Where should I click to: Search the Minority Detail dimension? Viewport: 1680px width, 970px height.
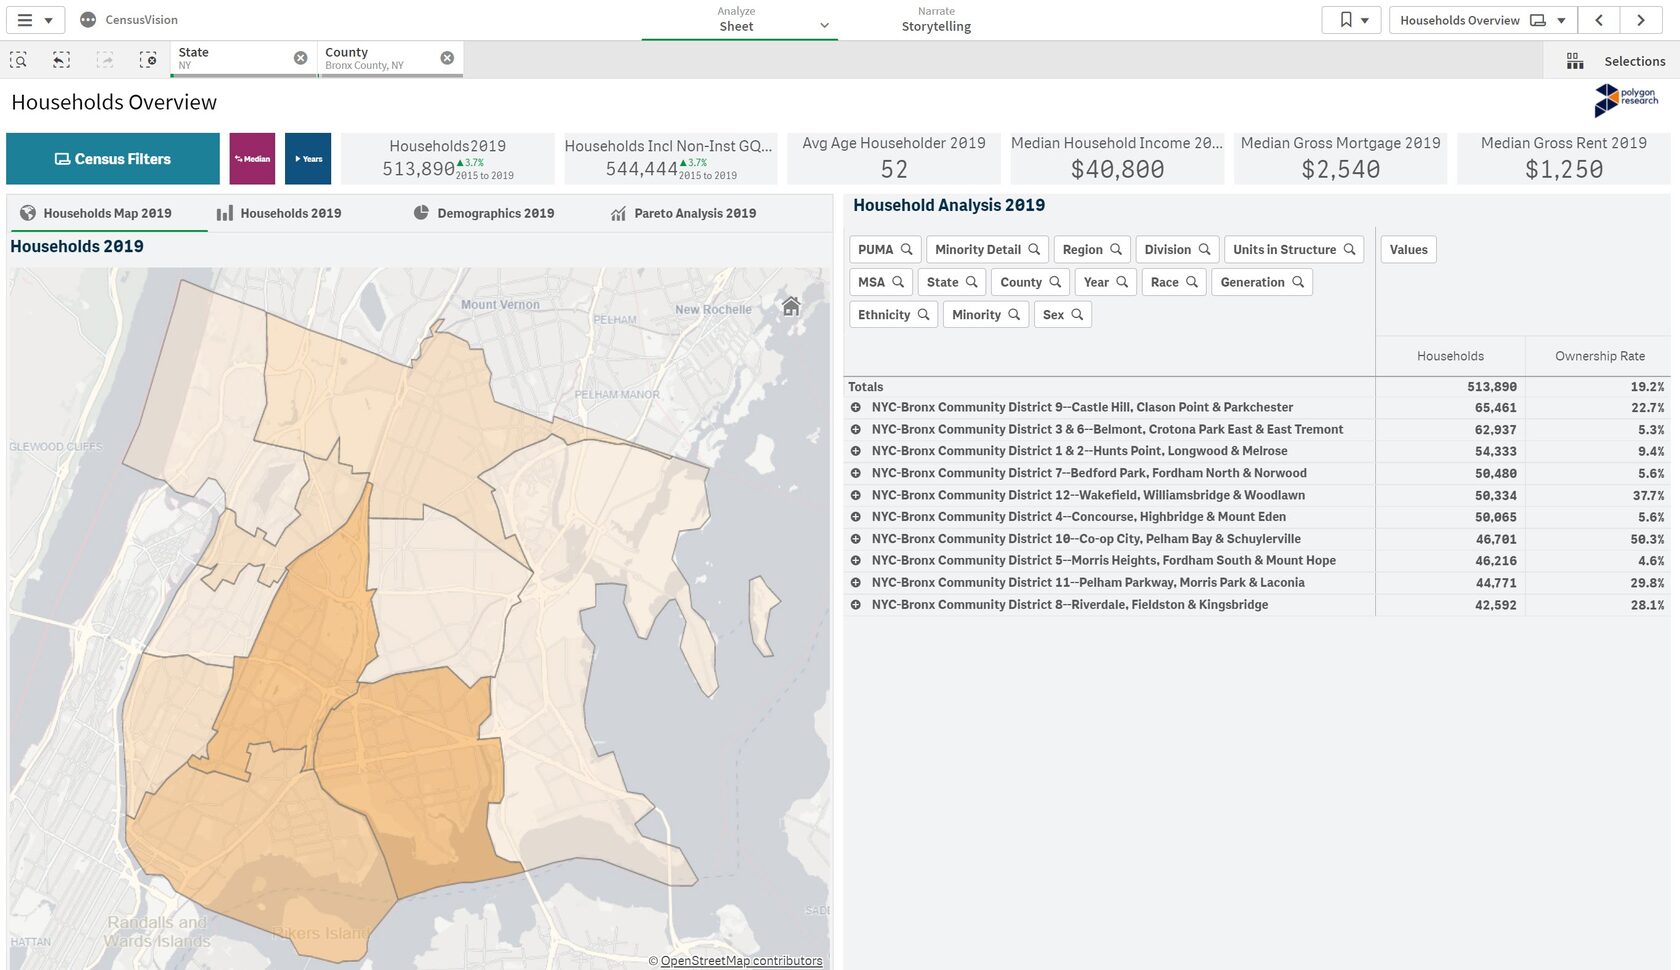[988, 249]
